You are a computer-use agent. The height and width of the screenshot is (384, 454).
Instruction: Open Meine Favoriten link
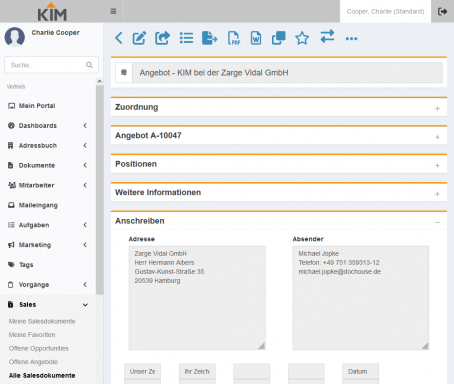point(32,335)
